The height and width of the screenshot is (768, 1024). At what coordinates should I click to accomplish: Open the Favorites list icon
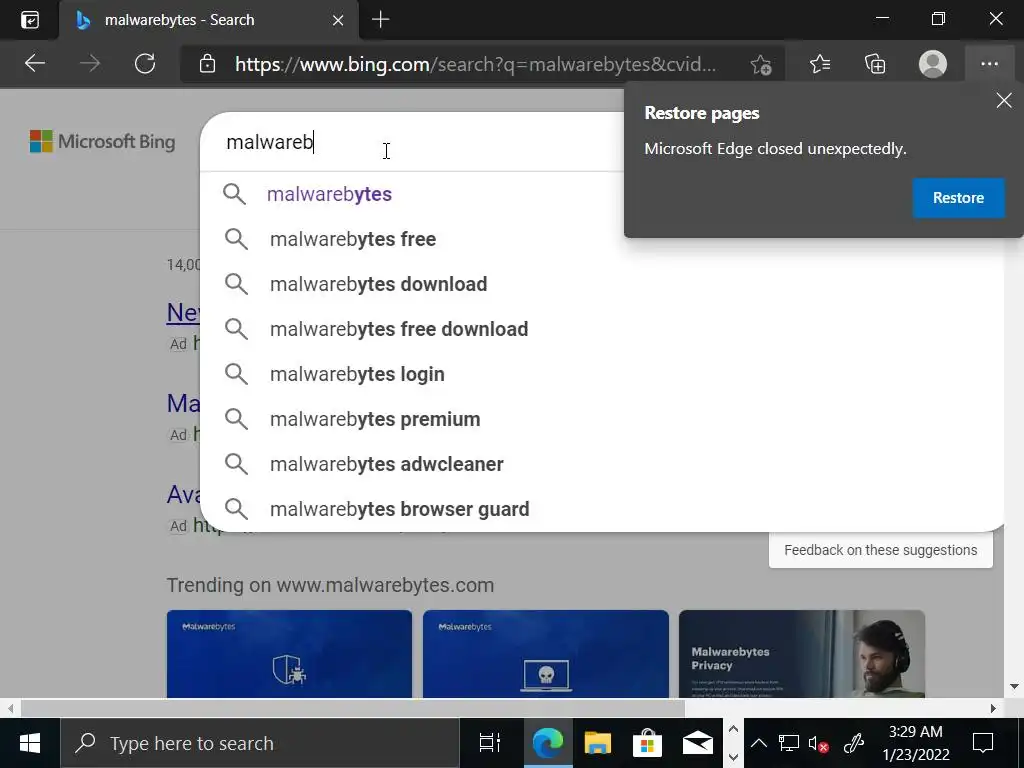[820, 64]
